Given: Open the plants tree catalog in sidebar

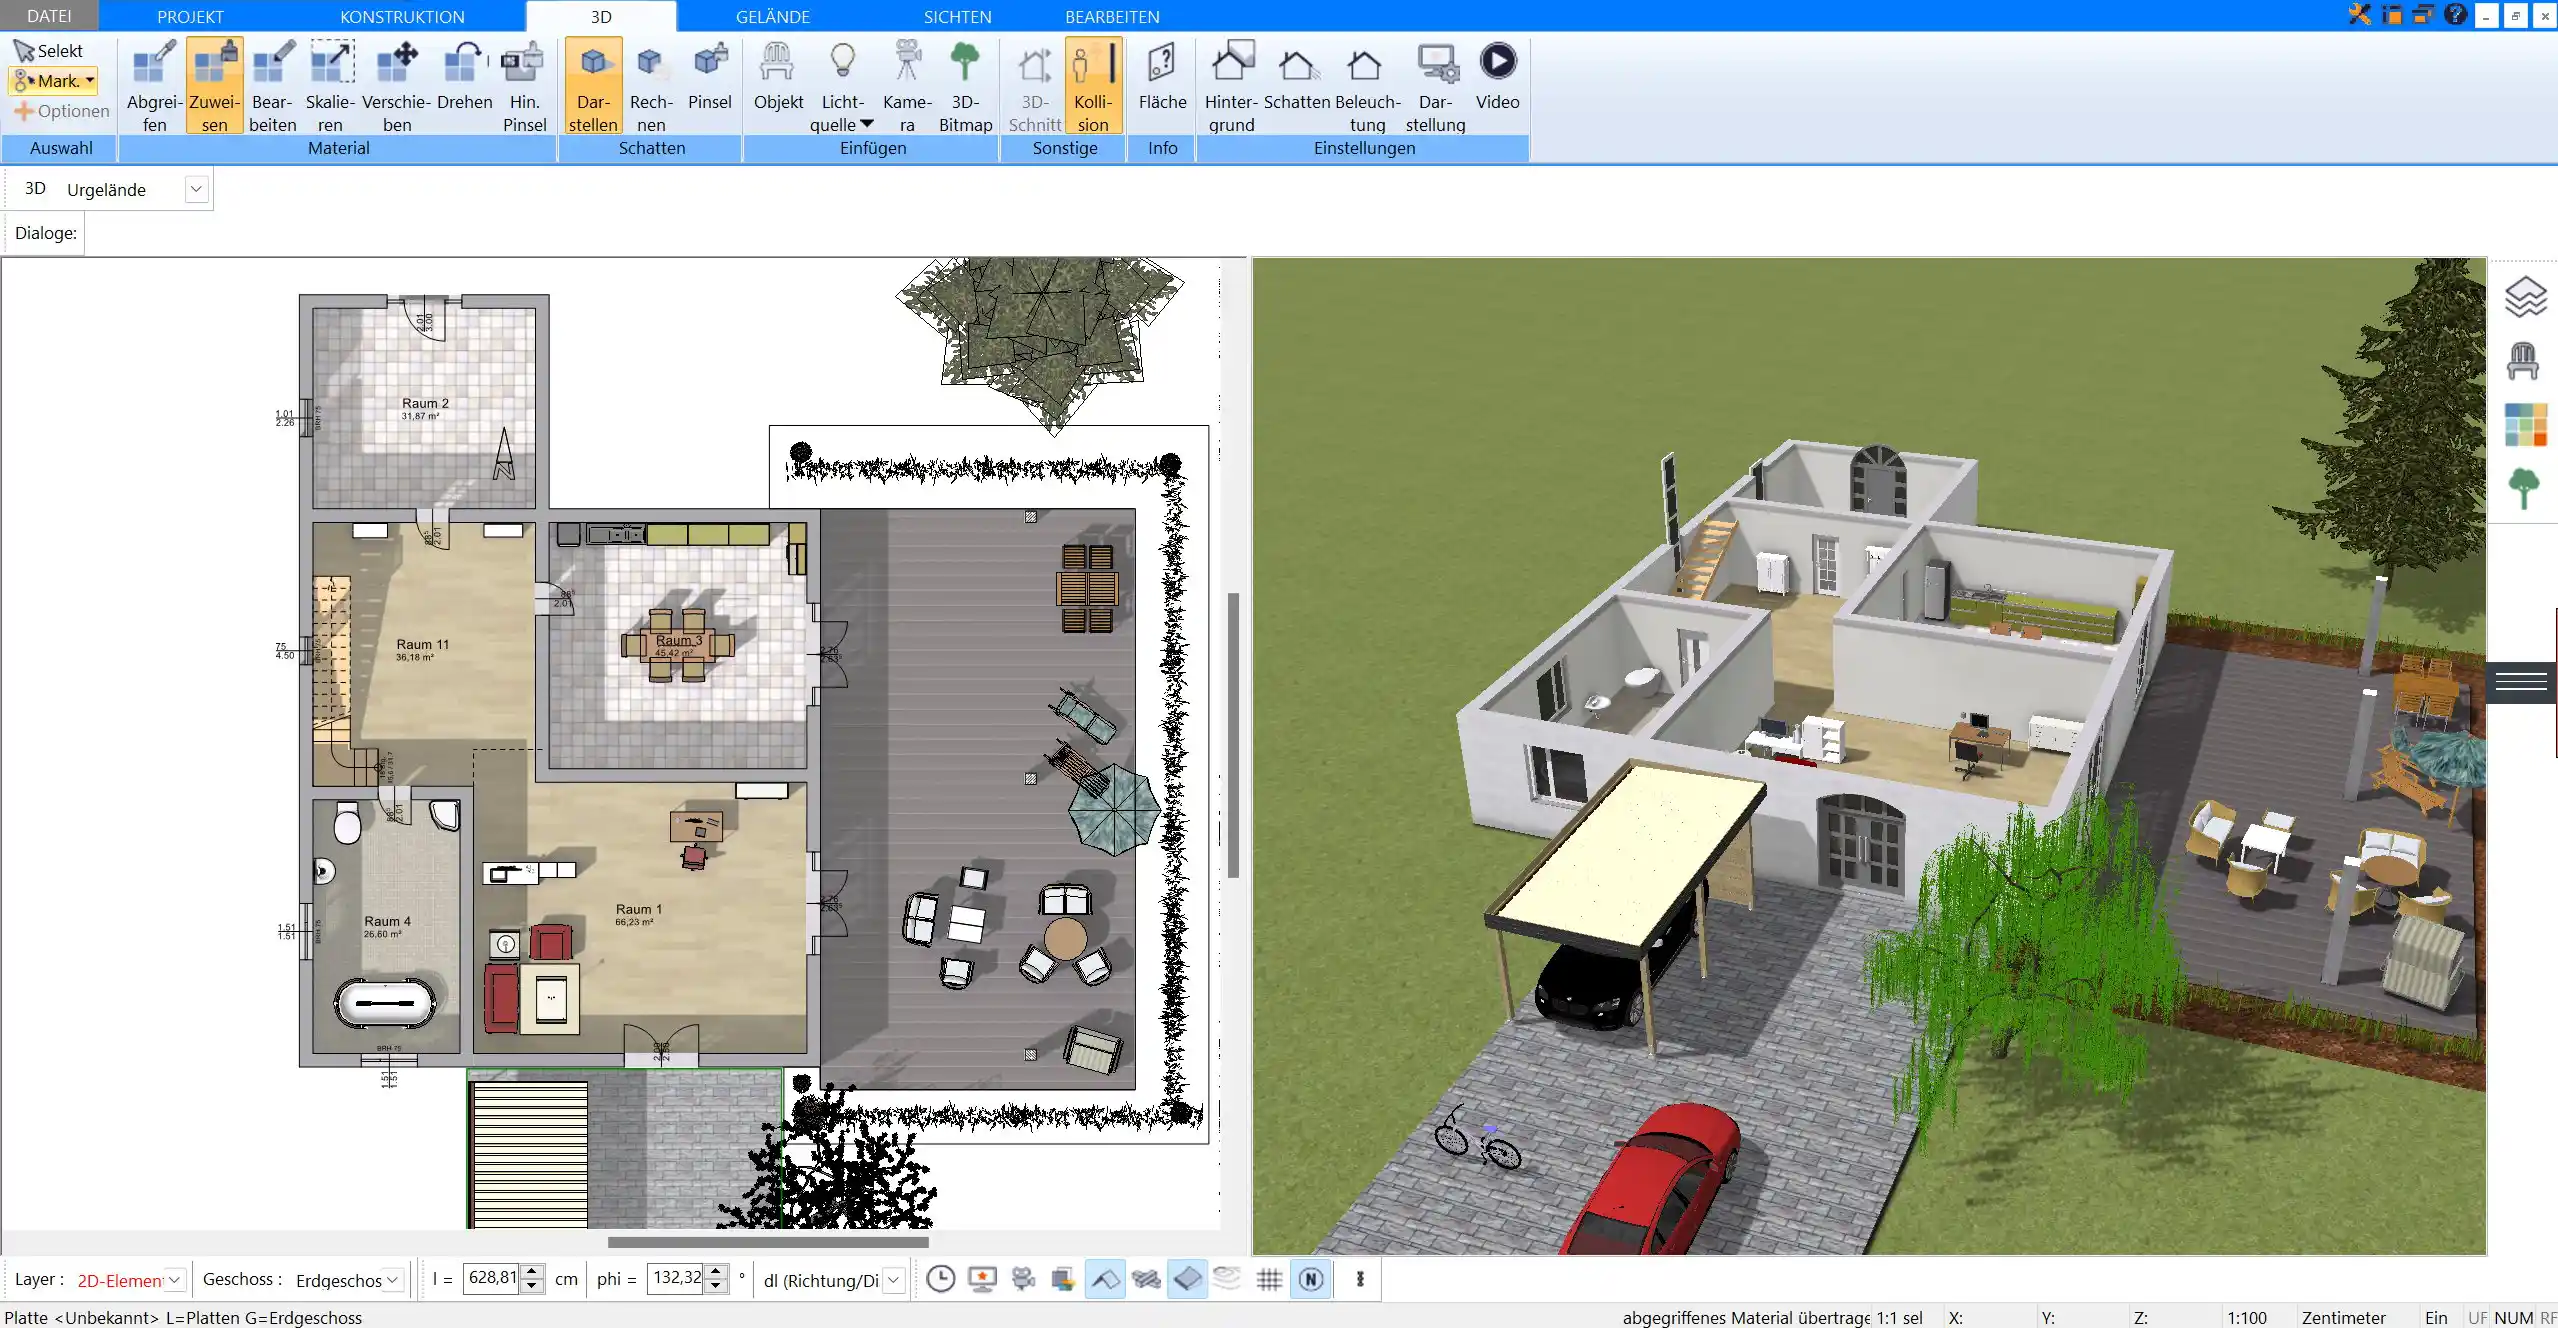Looking at the screenshot, I should 2523,489.
